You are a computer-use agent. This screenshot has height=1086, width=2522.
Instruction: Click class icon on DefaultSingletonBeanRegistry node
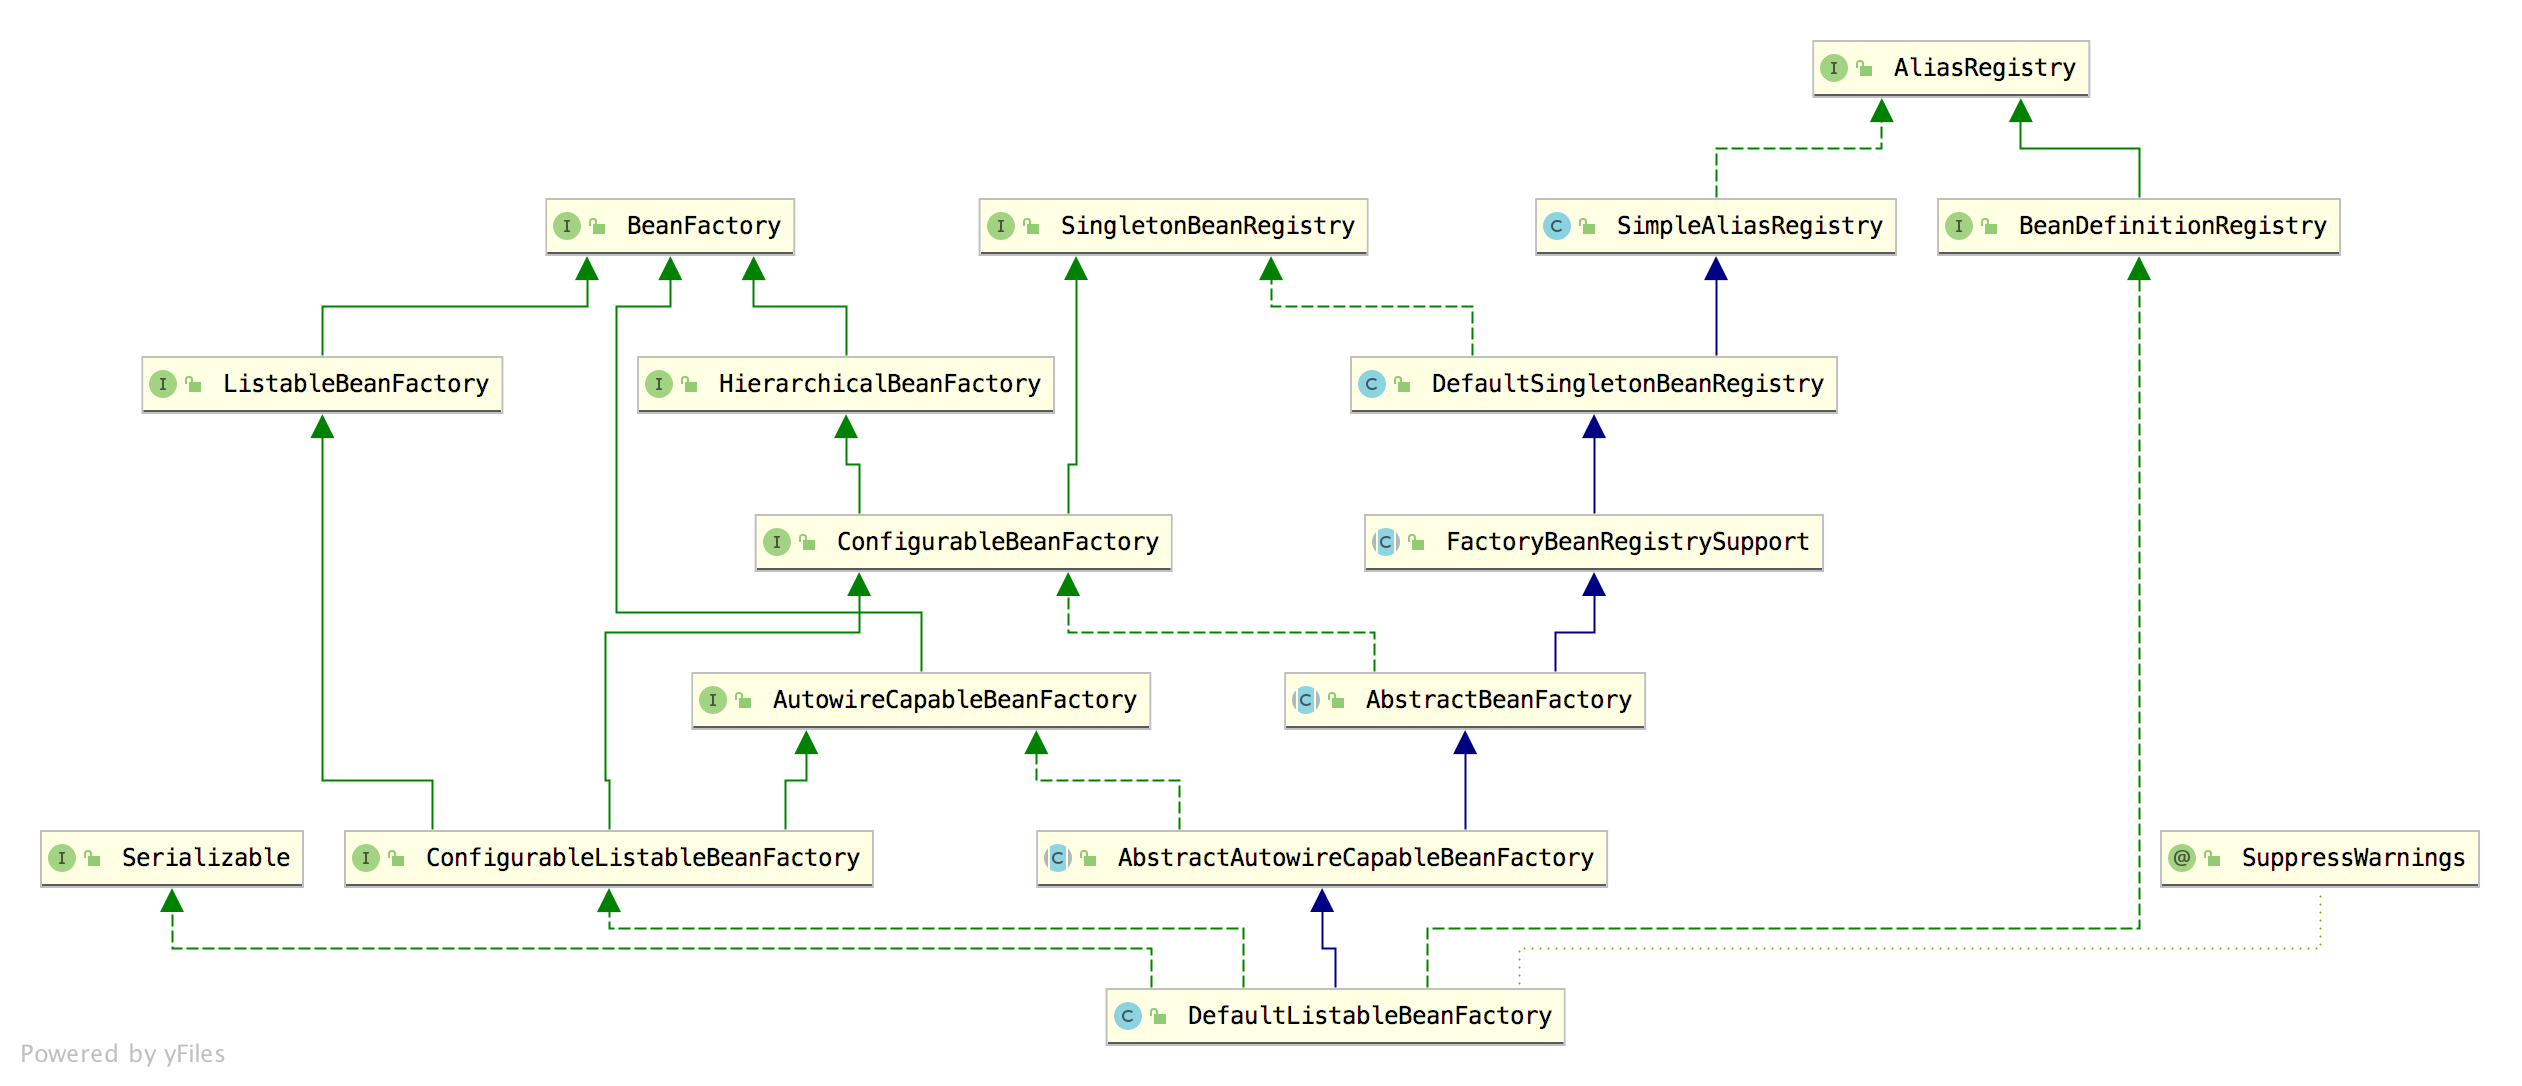click(1371, 384)
